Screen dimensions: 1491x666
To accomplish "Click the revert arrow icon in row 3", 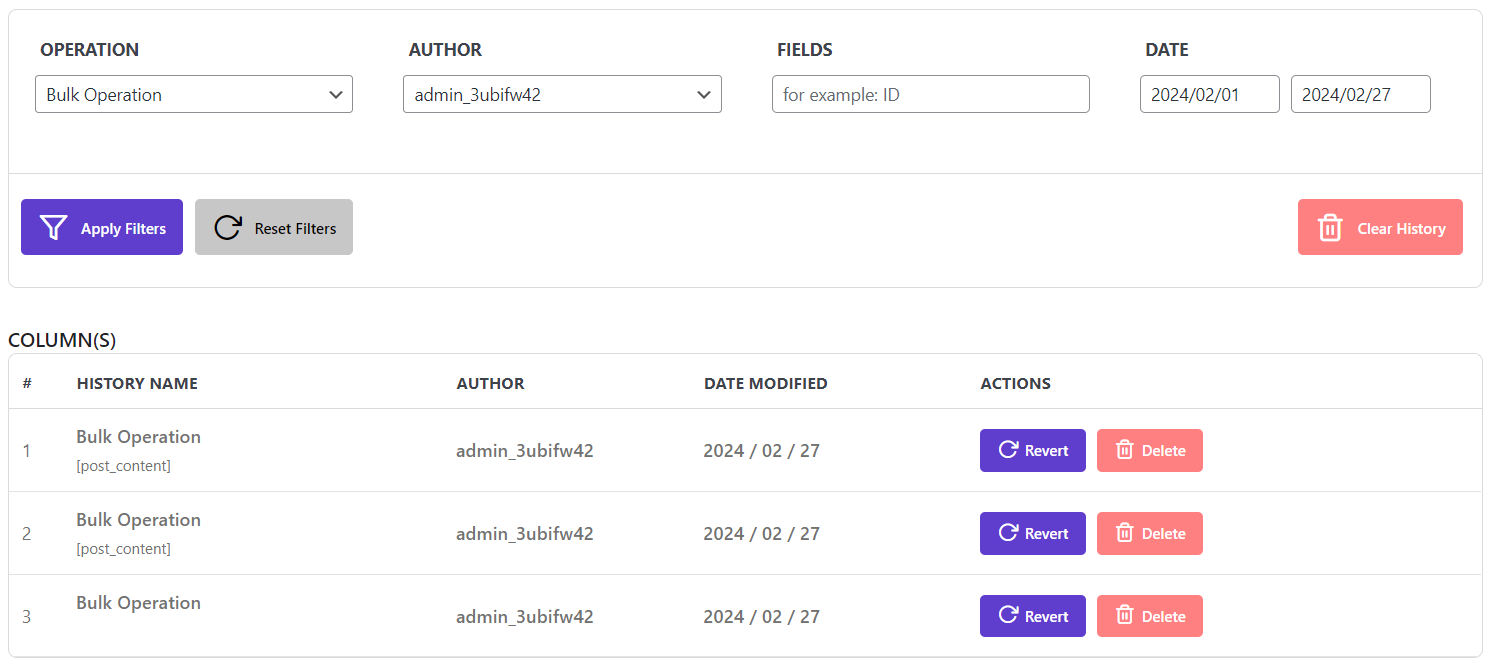I will point(1008,616).
